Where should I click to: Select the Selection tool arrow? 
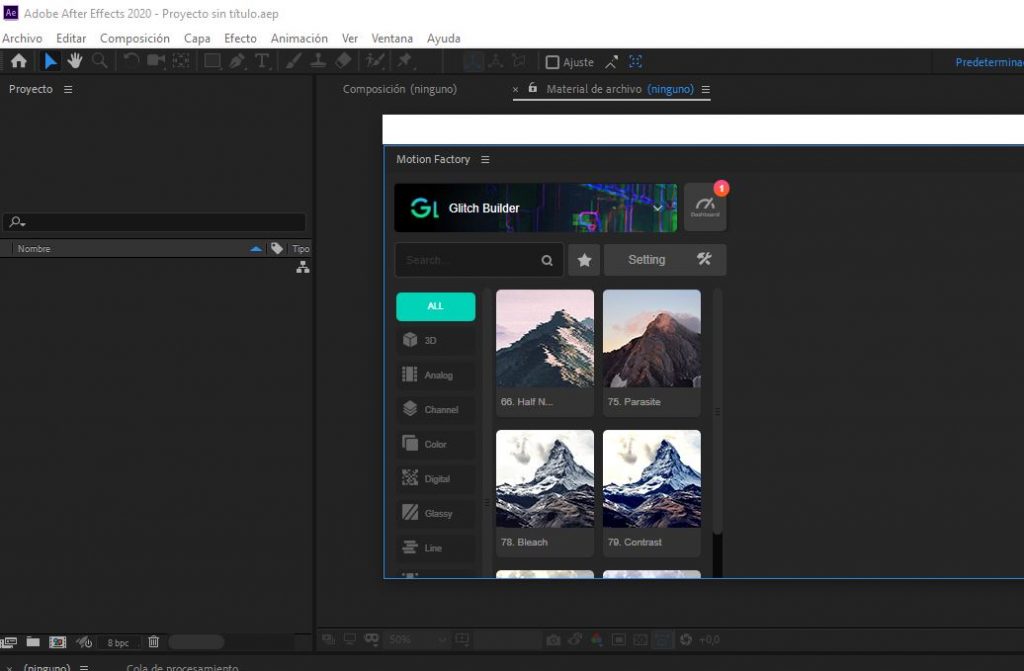tap(50, 60)
